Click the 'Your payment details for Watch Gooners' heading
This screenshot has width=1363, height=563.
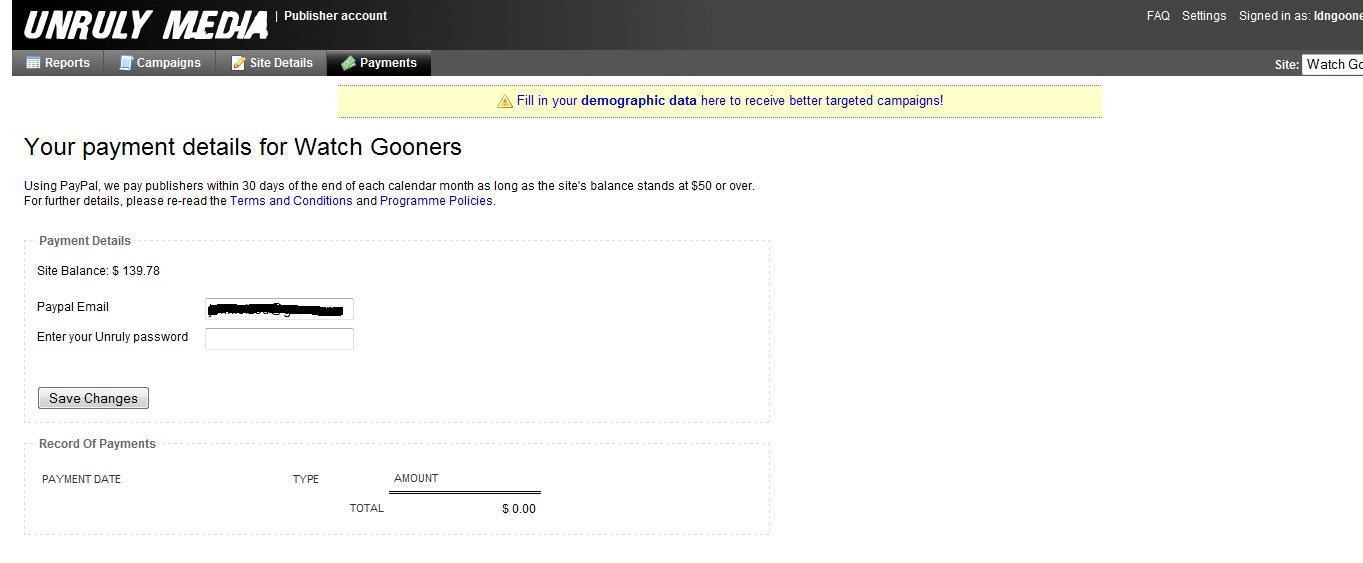[x=243, y=147]
